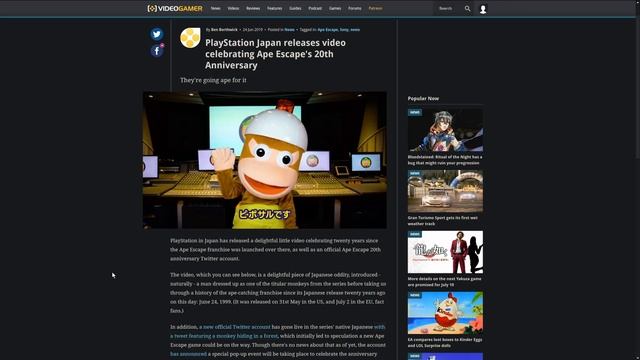Open the Games menu item
The image size is (640, 360).
[335, 8]
